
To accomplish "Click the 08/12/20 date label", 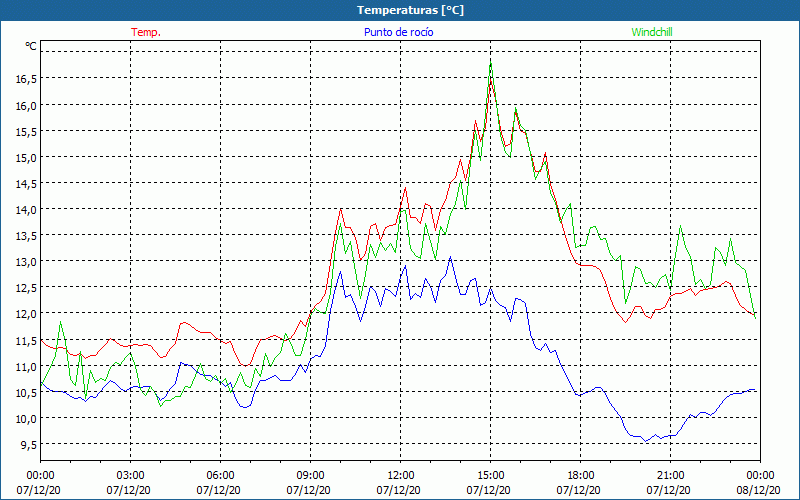I will 758,490.
